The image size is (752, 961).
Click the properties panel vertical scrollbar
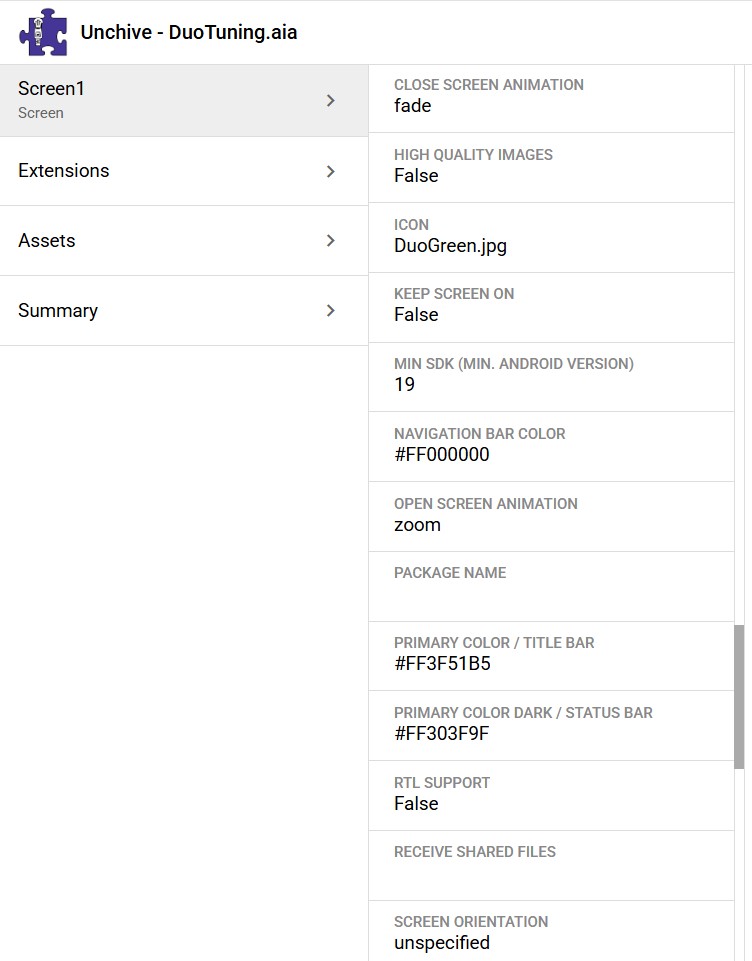pyautogui.click(x=739, y=697)
